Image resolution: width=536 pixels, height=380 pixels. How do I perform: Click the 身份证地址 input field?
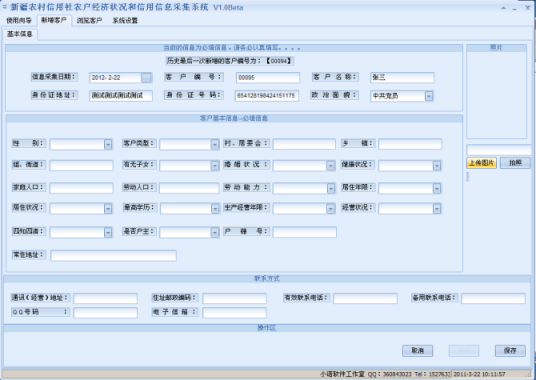(x=121, y=96)
